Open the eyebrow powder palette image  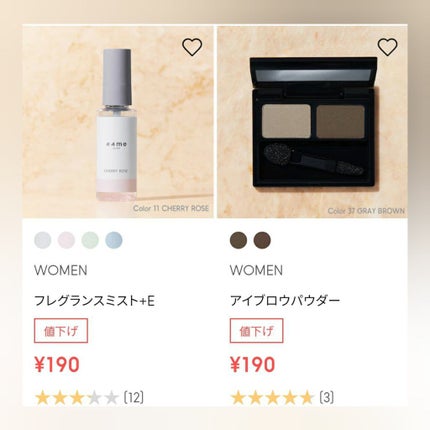[312, 122]
